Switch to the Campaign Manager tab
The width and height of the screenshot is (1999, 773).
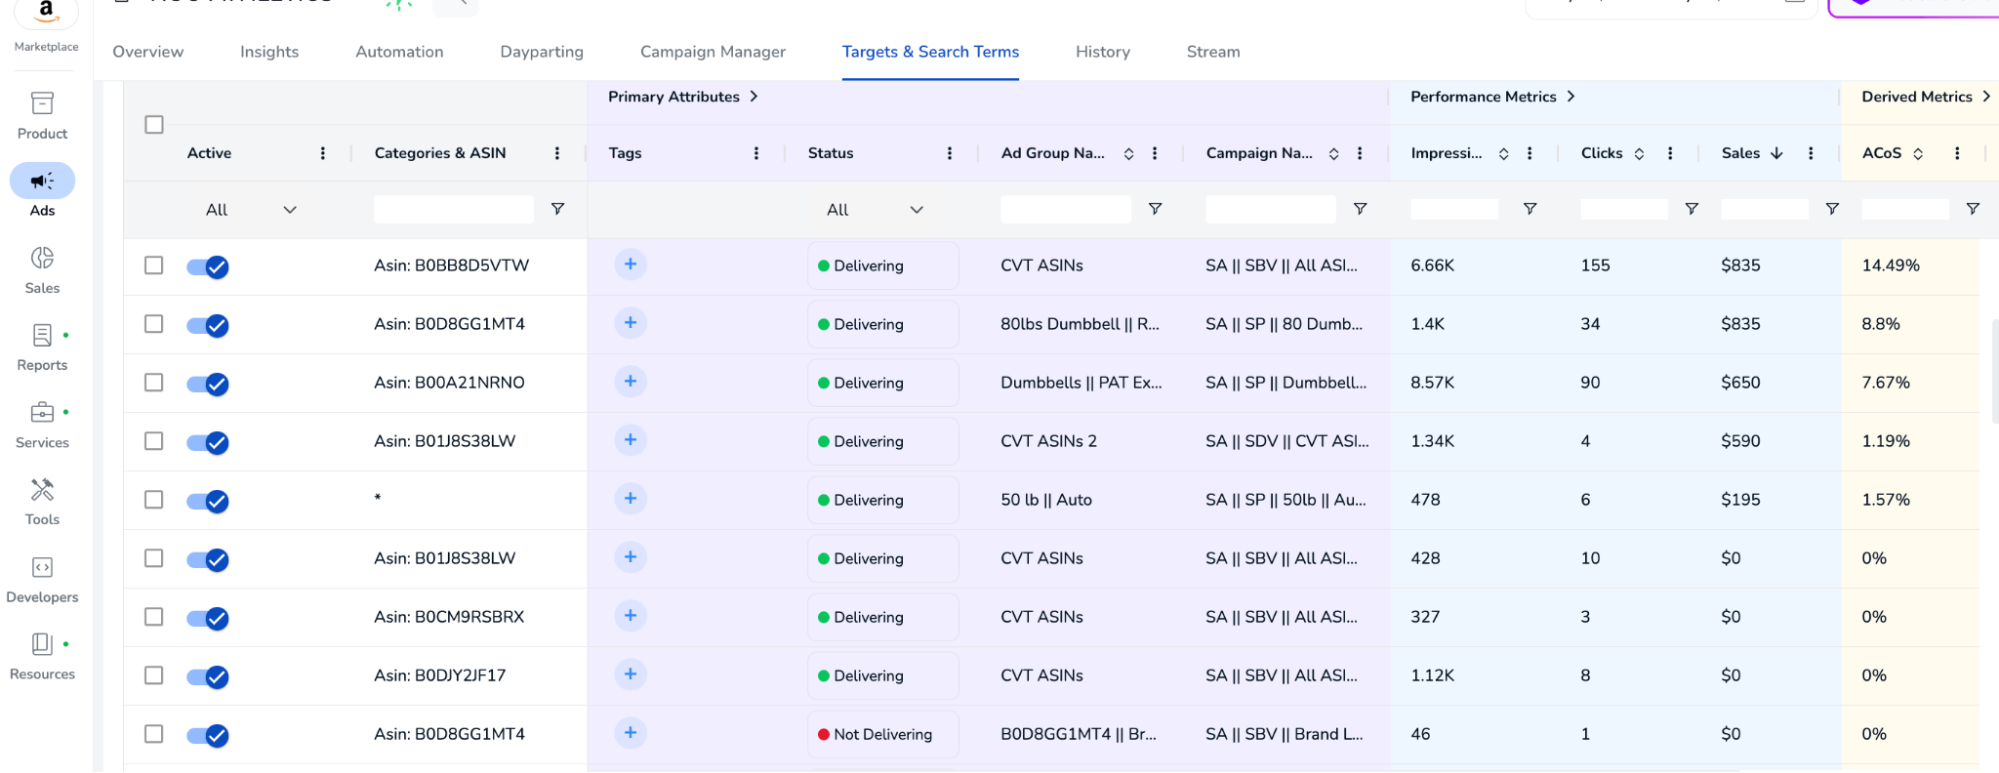pyautogui.click(x=713, y=52)
